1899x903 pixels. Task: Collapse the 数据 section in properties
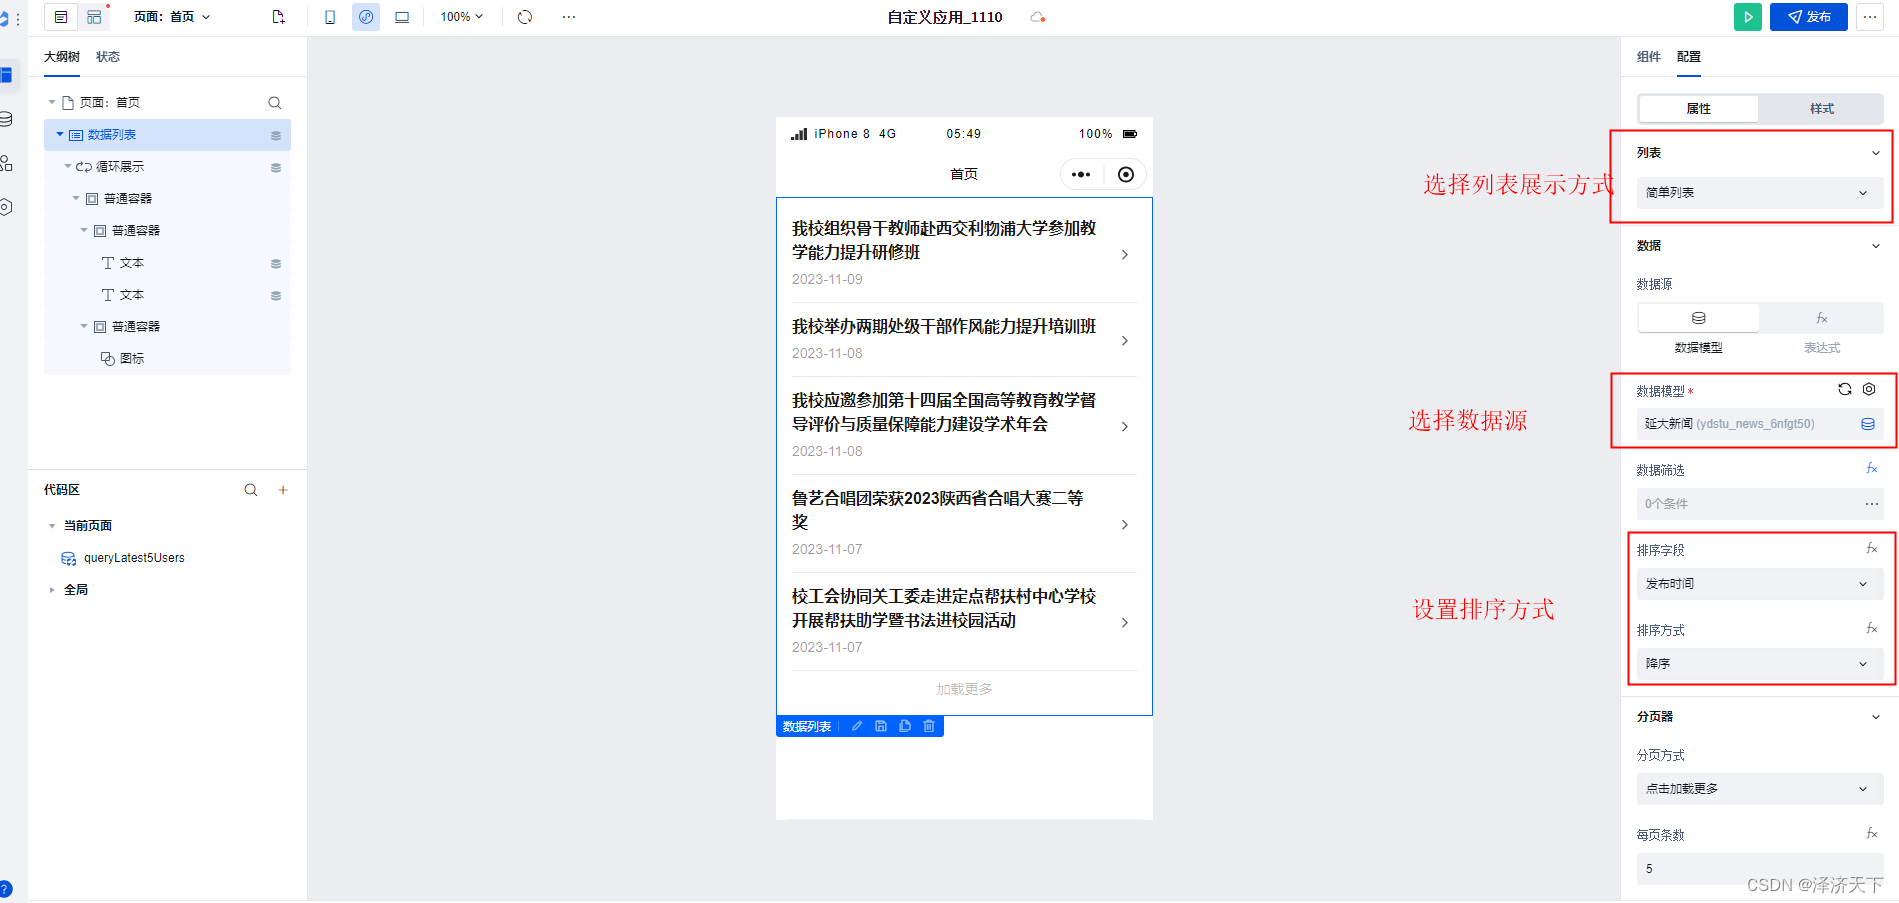click(x=1875, y=246)
